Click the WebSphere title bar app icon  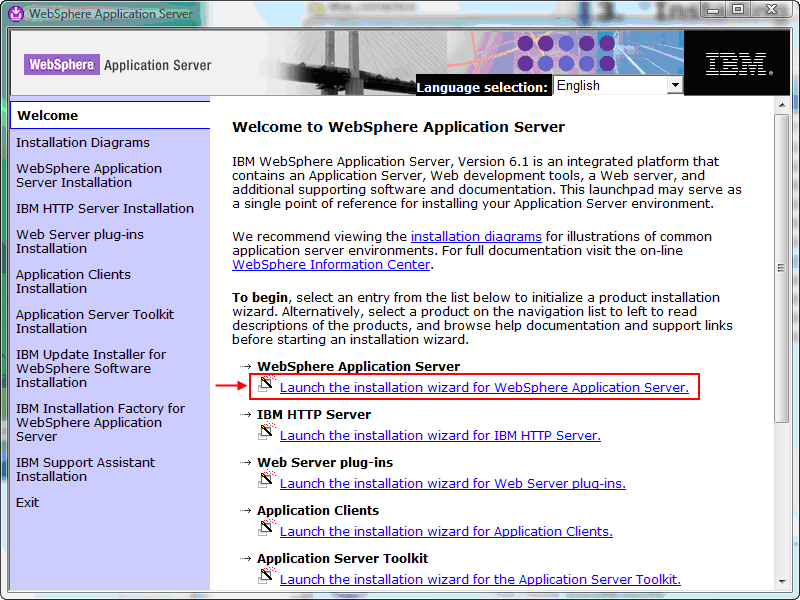16,13
